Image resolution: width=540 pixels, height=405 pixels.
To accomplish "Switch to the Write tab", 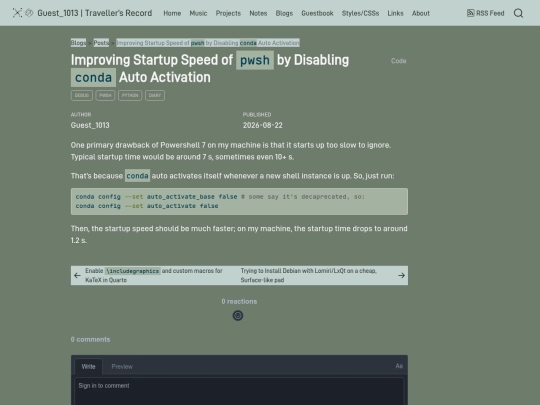I will pyautogui.click(x=89, y=366).
